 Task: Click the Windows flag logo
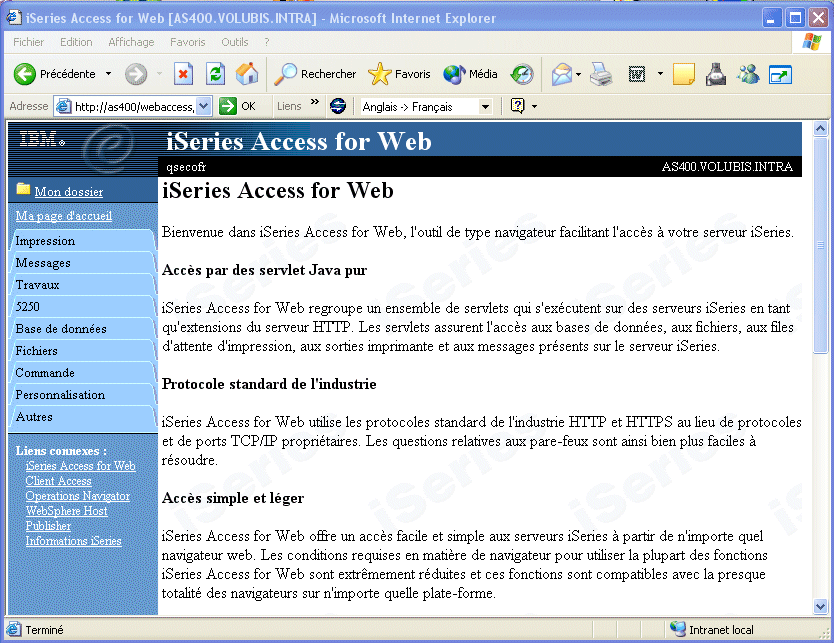pyautogui.click(x=812, y=41)
